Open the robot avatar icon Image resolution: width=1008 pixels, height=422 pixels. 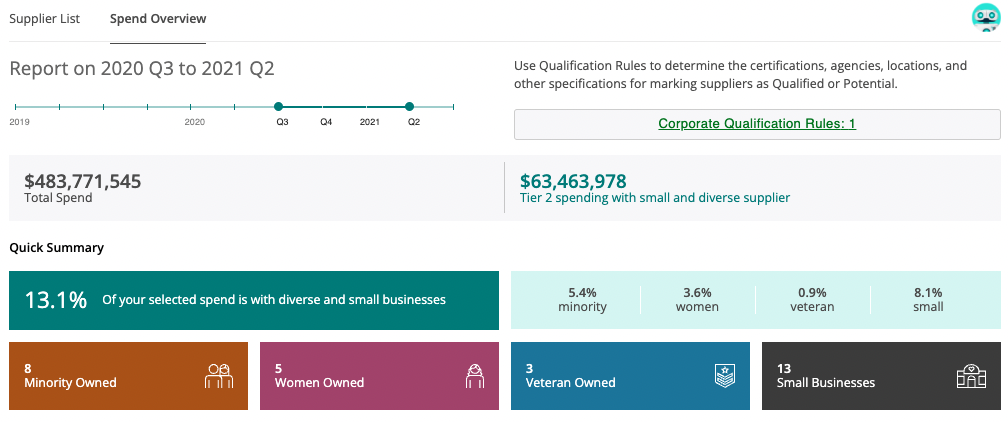[985, 18]
